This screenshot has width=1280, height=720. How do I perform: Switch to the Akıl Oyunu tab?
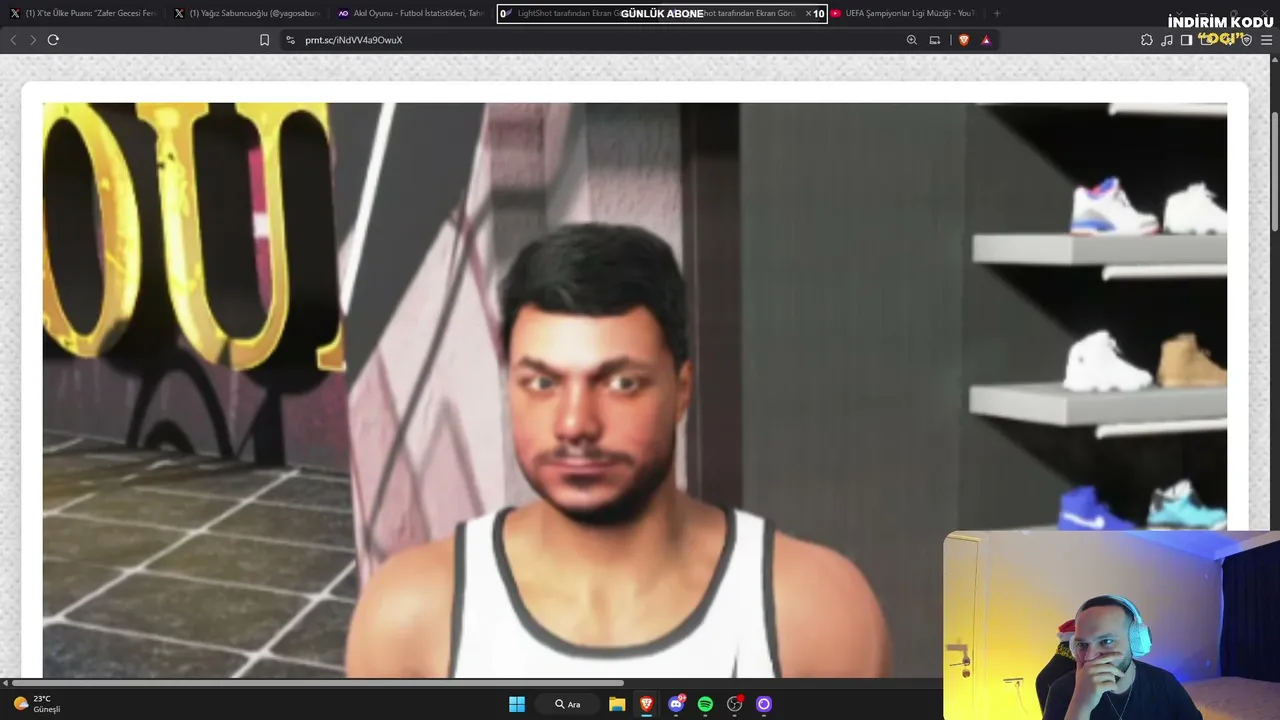[412, 13]
